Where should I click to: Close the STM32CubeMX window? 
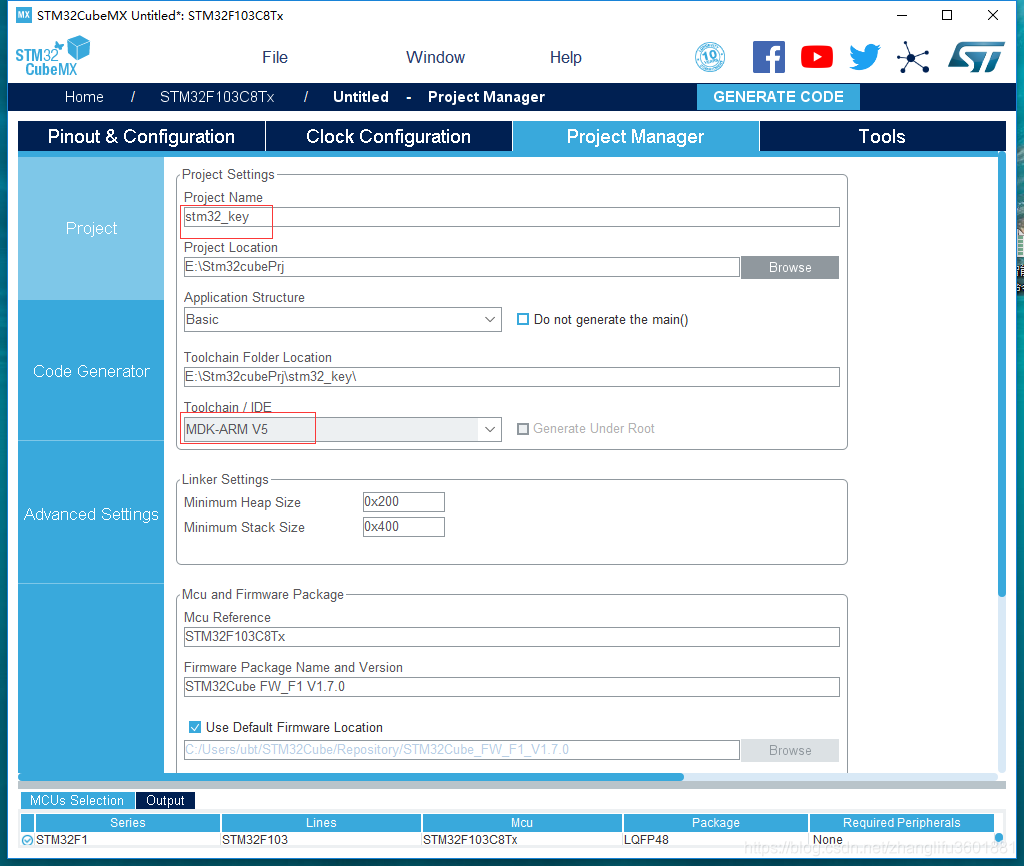(x=993, y=15)
